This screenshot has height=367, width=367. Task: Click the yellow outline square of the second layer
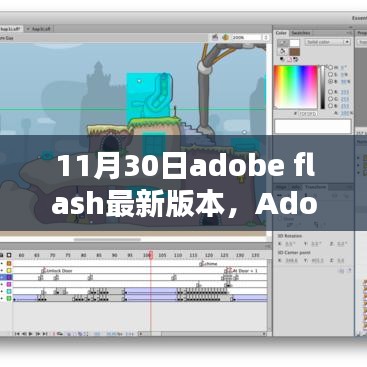click(9, 270)
